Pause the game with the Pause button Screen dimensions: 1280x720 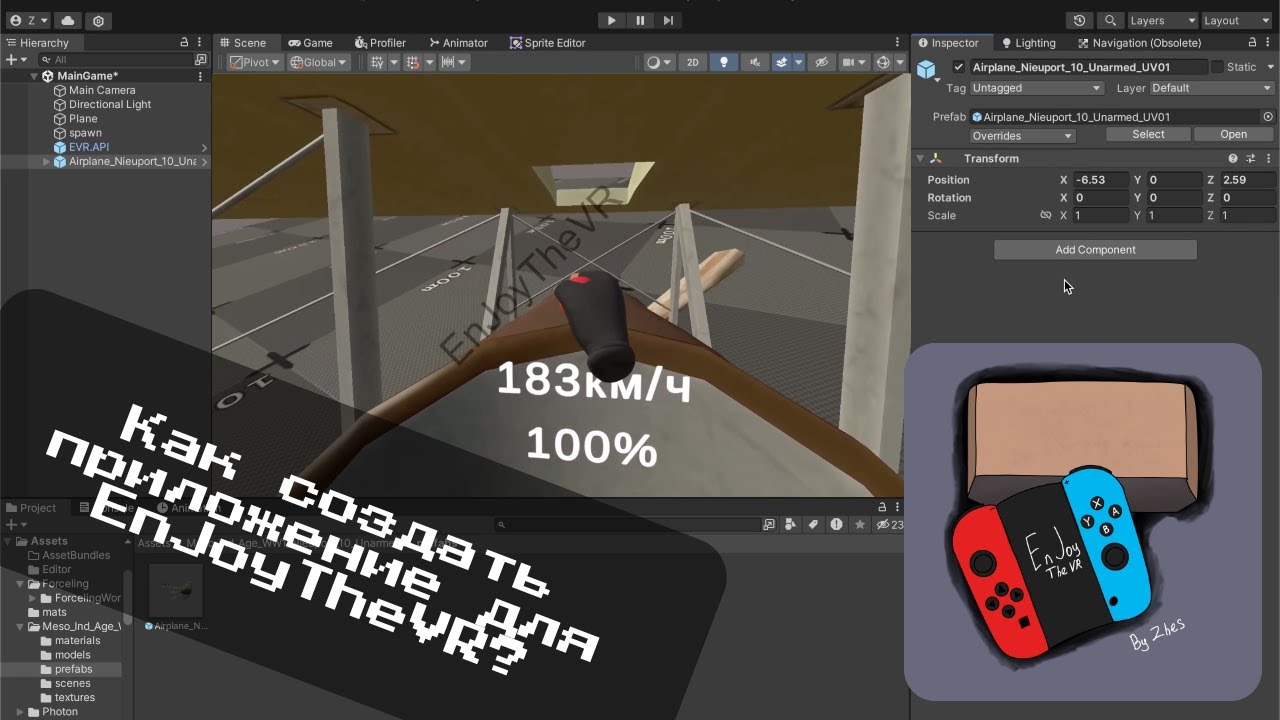(x=640, y=20)
